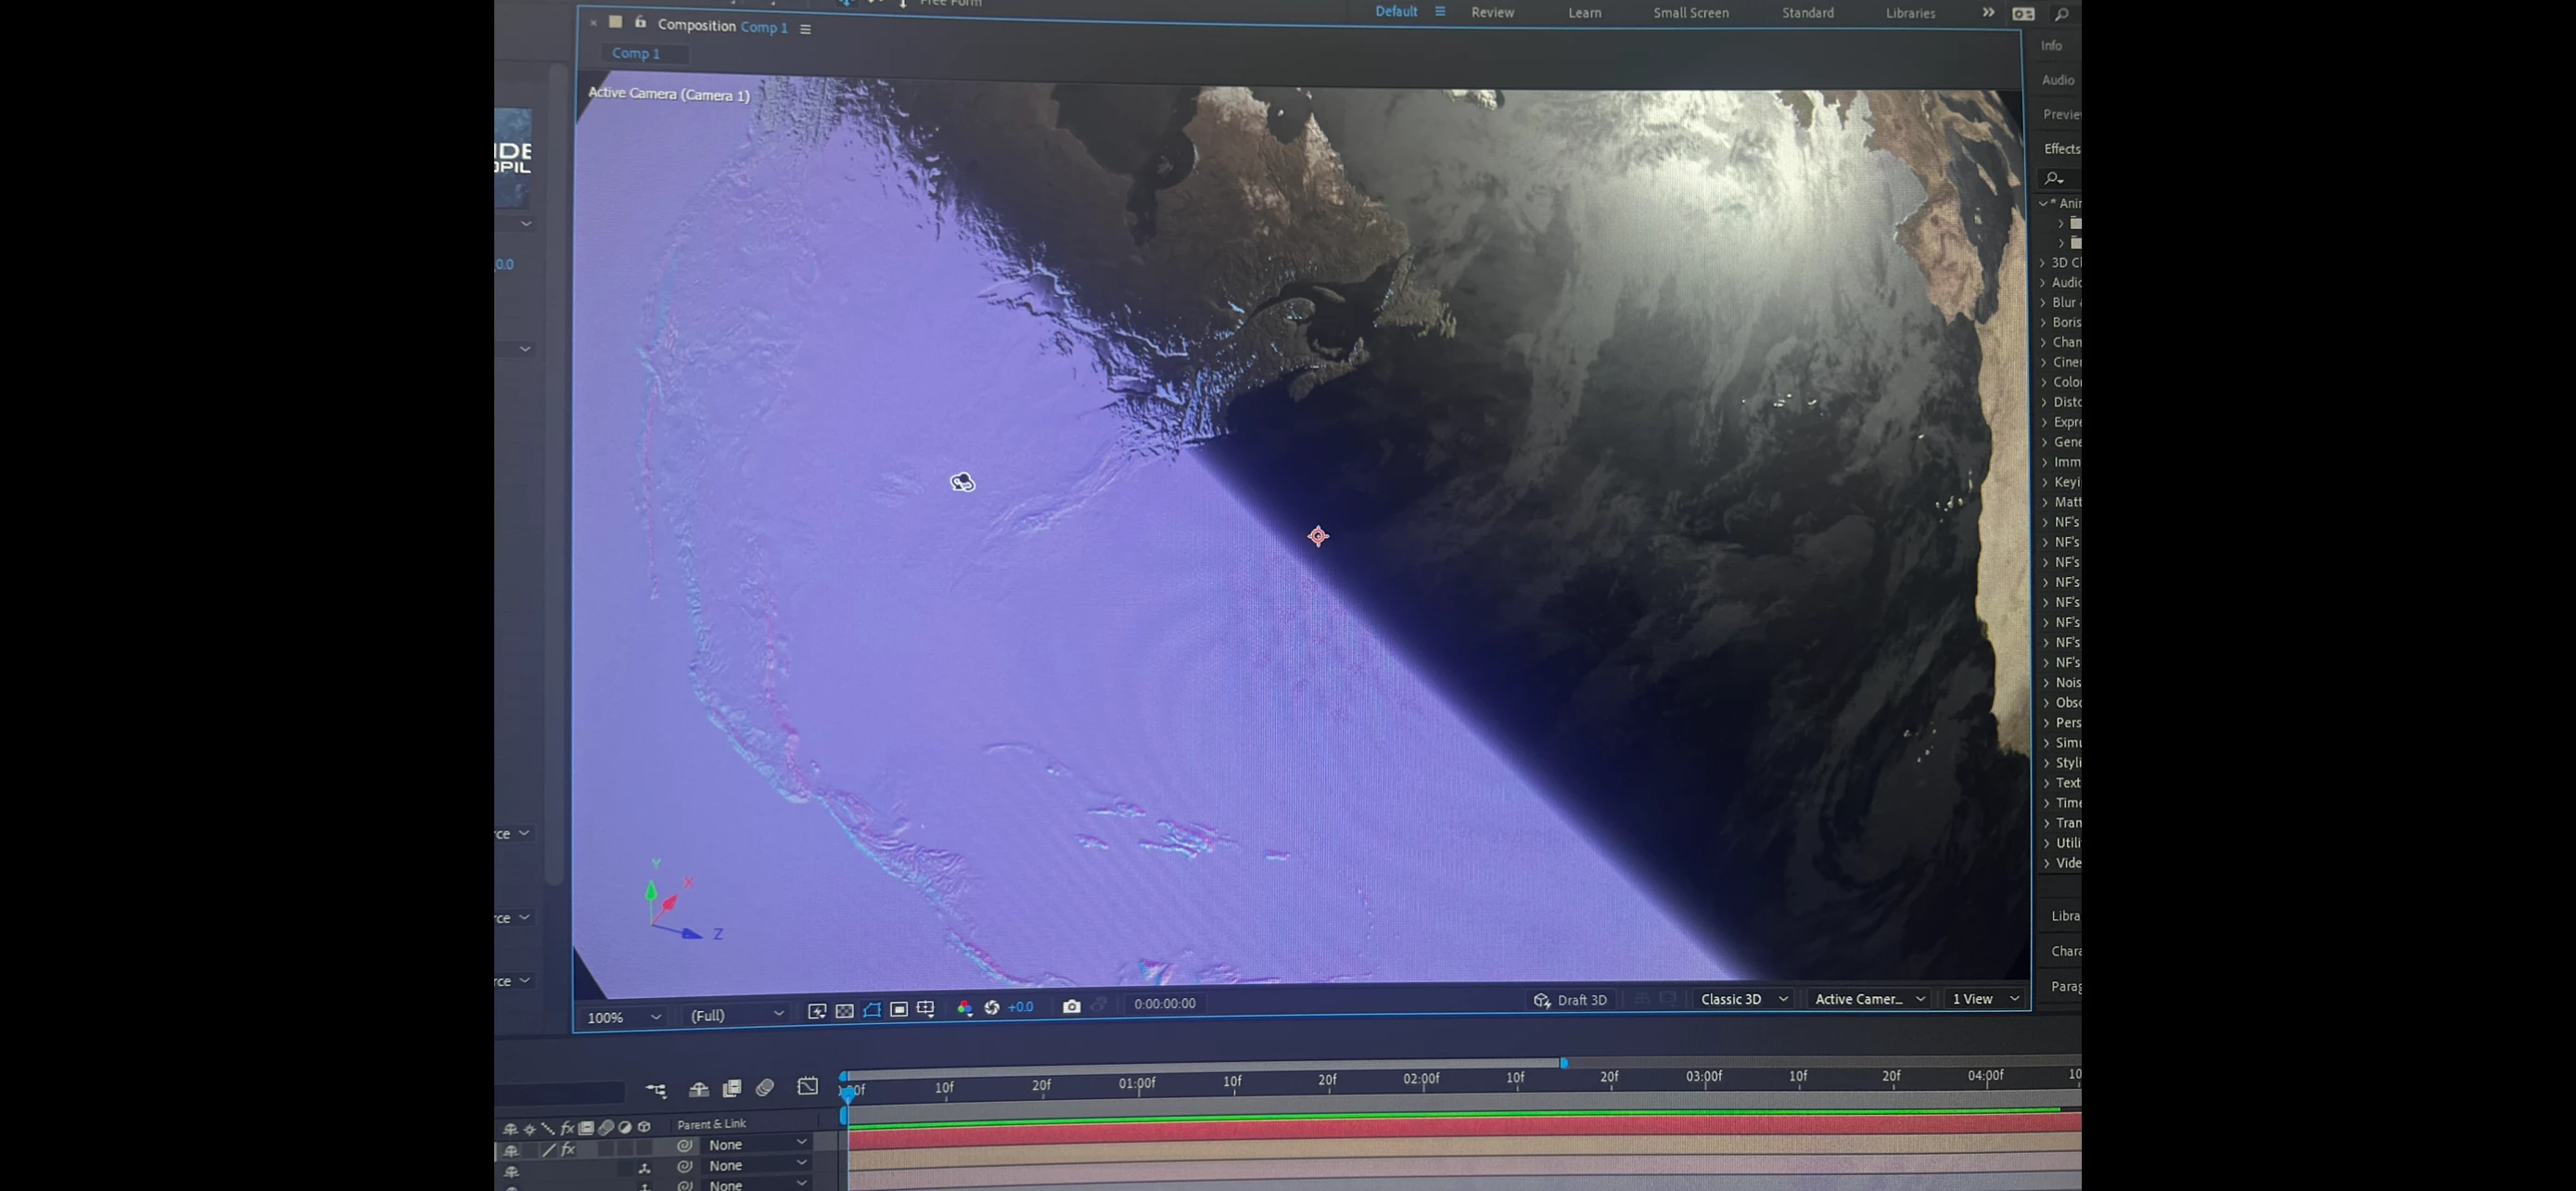The height and width of the screenshot is (1191, 2576).
Task: Open the 1 View layout dropdown
Action: point(1985,999)
